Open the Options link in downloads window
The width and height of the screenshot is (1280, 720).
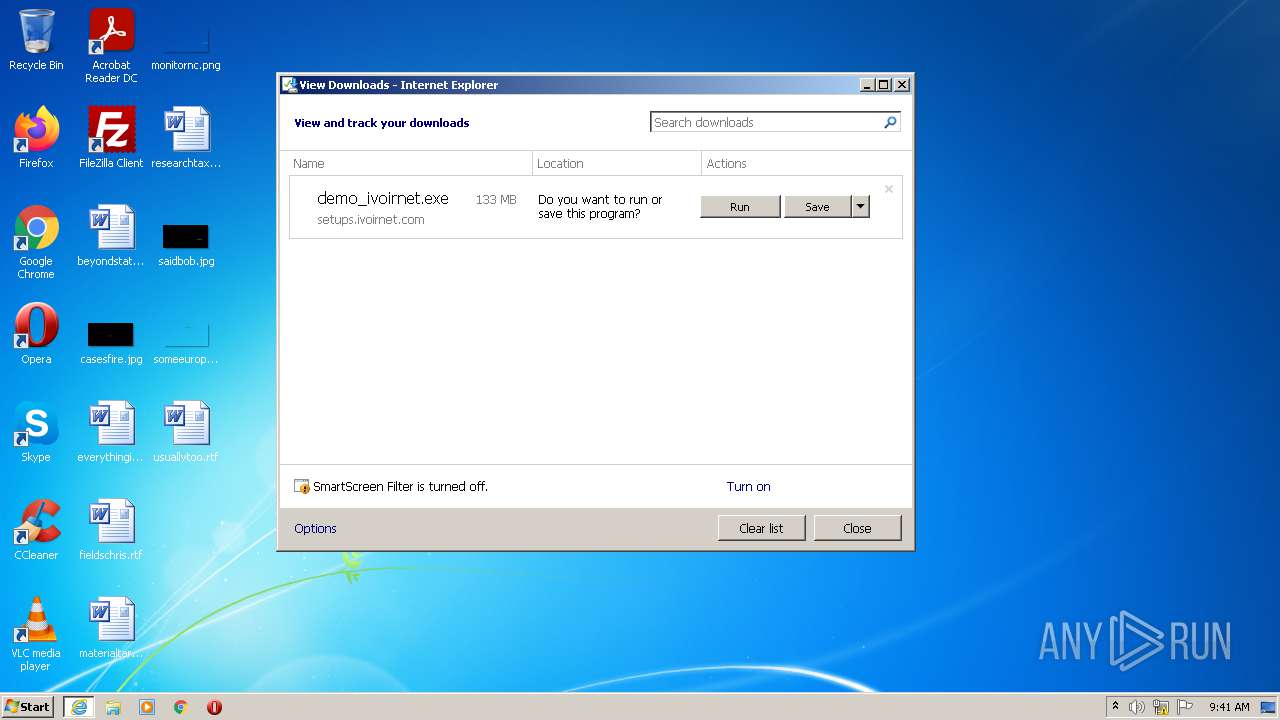pyautogui.click(x=315, y=529)
